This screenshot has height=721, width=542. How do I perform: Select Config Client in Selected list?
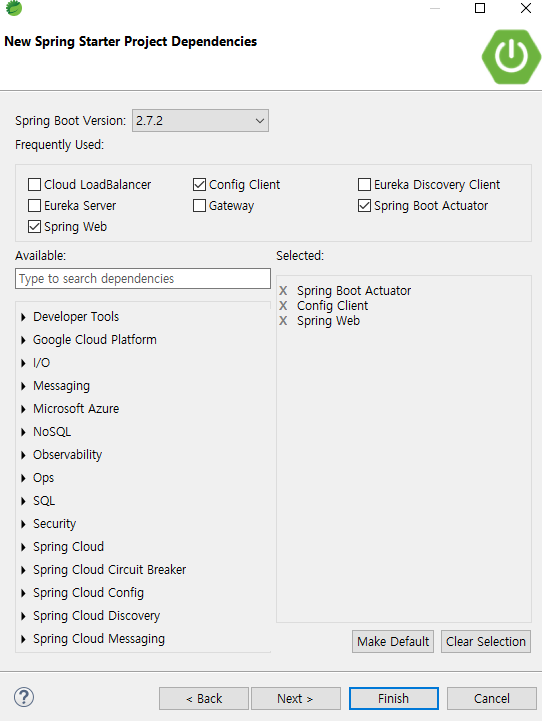[x=332, y=306]
